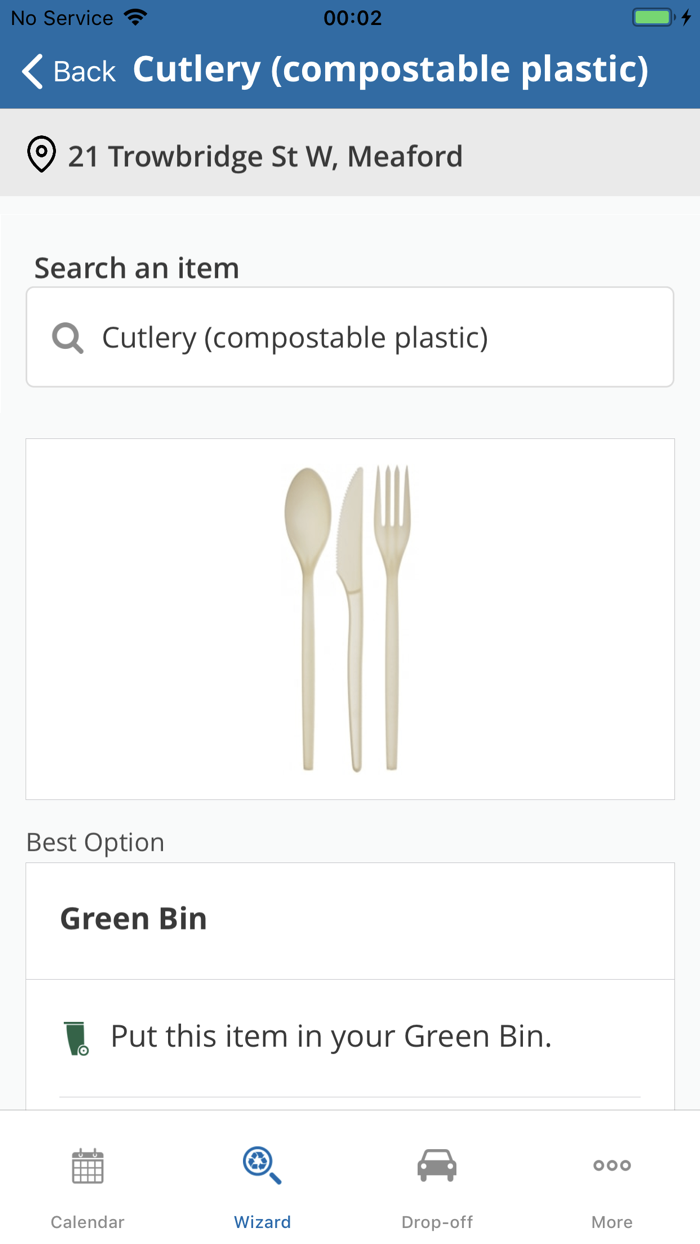This screenshot has width=700, height=1244.
Task: Tap the Wi-Fi status icon
Action: [x=135, y=18]
